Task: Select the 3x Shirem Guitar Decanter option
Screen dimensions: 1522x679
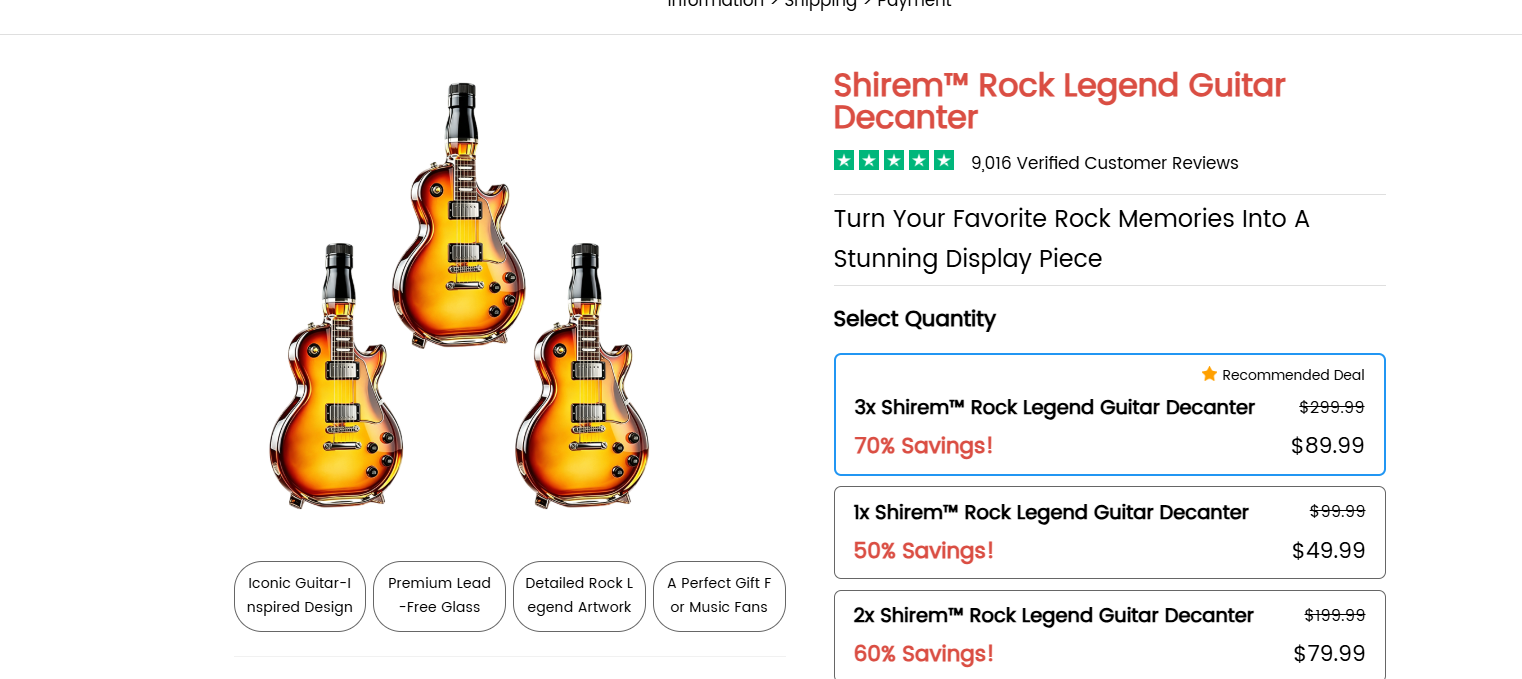Action: [1109, 414]
